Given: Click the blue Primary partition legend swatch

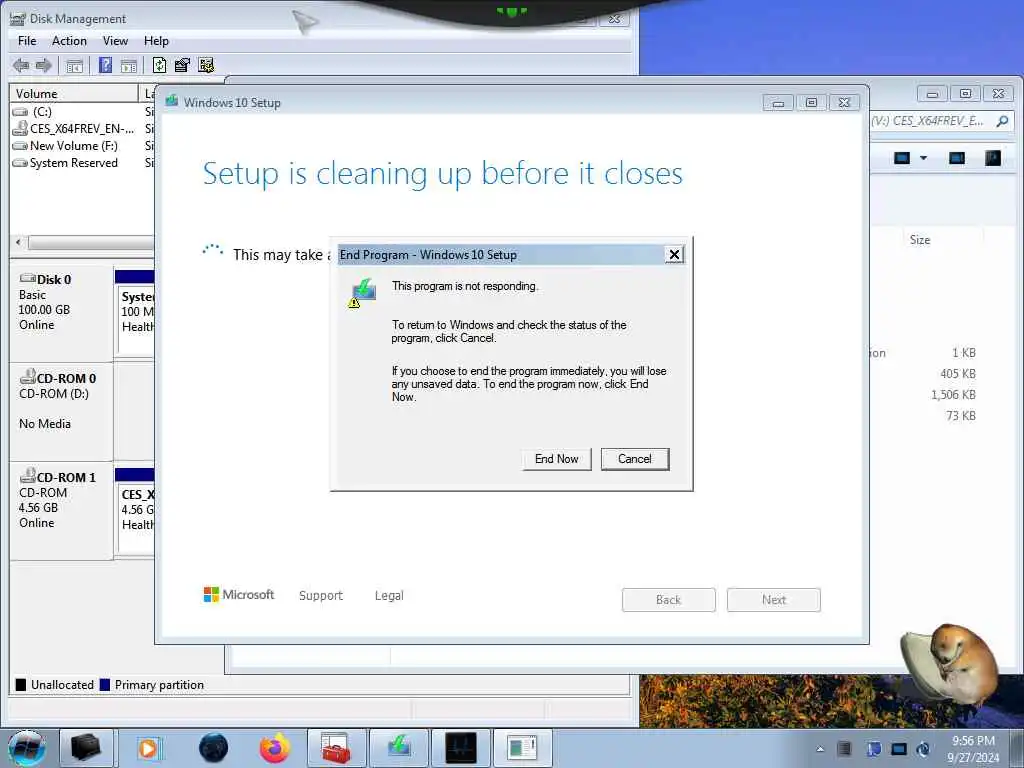Looking at the screenshot, I should 104,684.
